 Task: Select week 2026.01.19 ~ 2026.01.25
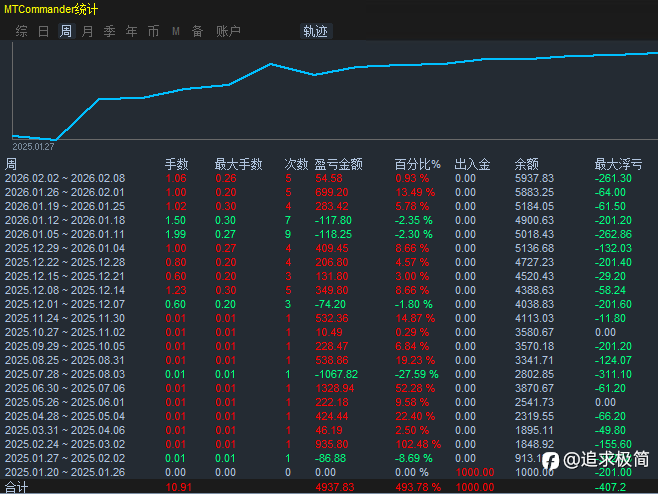[65, 206]
